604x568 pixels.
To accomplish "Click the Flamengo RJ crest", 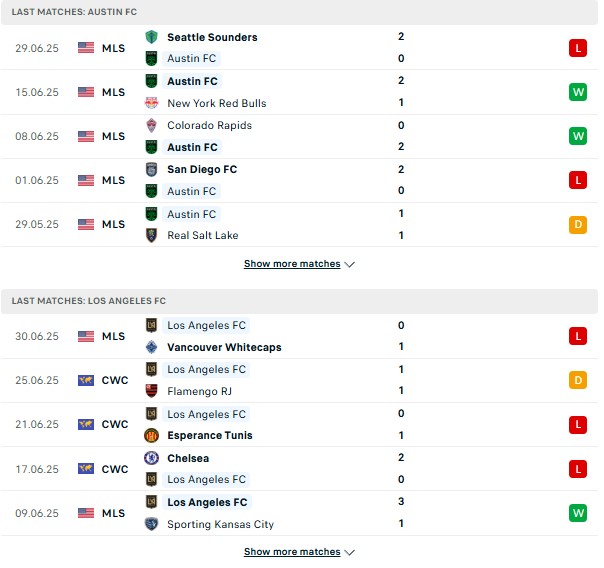I will [x=151, y=391].
